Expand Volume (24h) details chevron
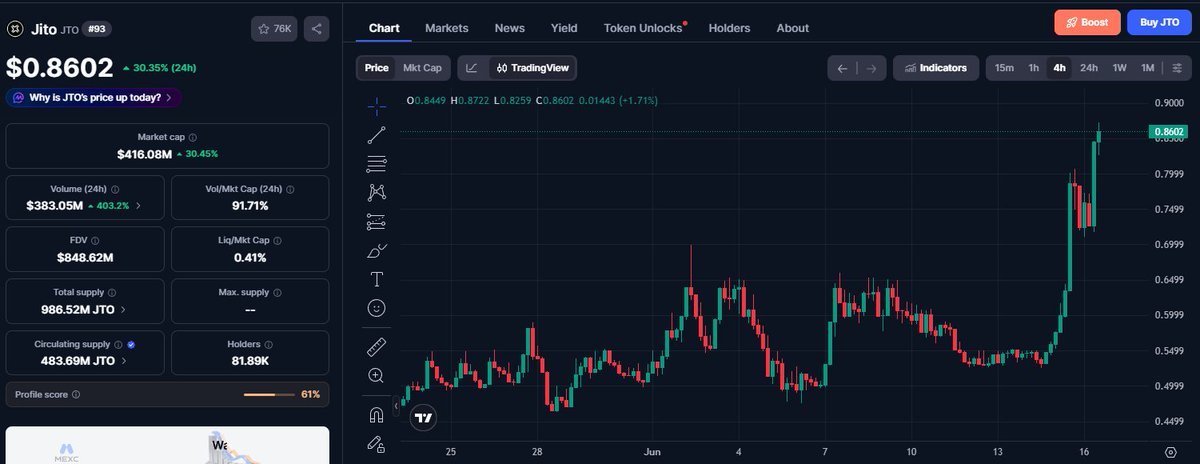This screenshot has height=464, width=1200. coord(138,206)
